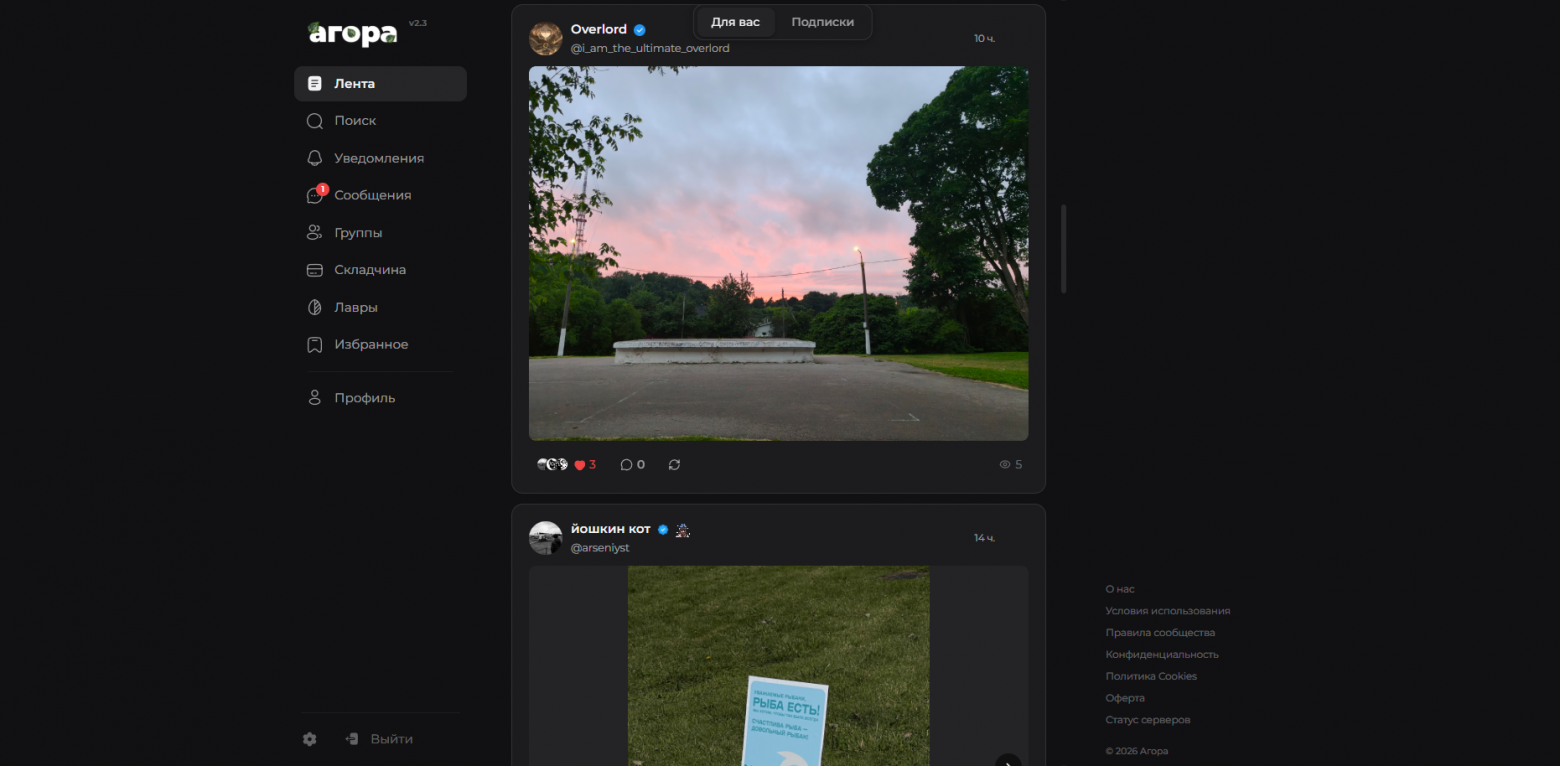Image resolution: width=1560 pixels, height=766 pixels.
Task: Open the Статус серверов link
Action: [1147, 720]
